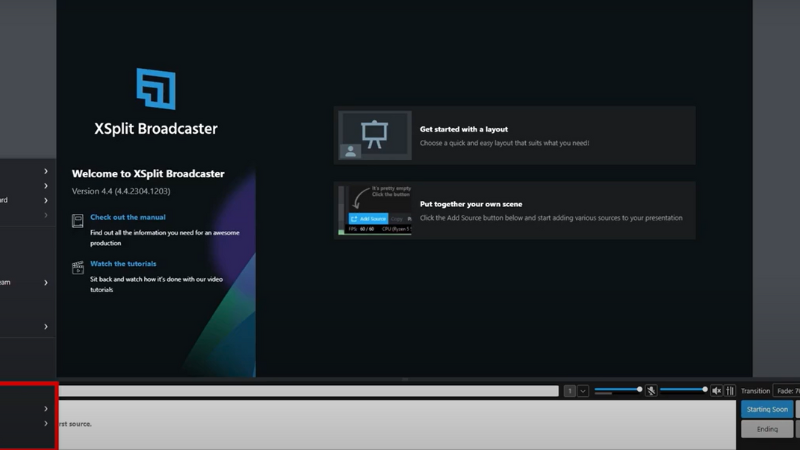Viewport: 800px width, 450px height.
Task: Mute the system speaker audio
Action: pos(716,391)
